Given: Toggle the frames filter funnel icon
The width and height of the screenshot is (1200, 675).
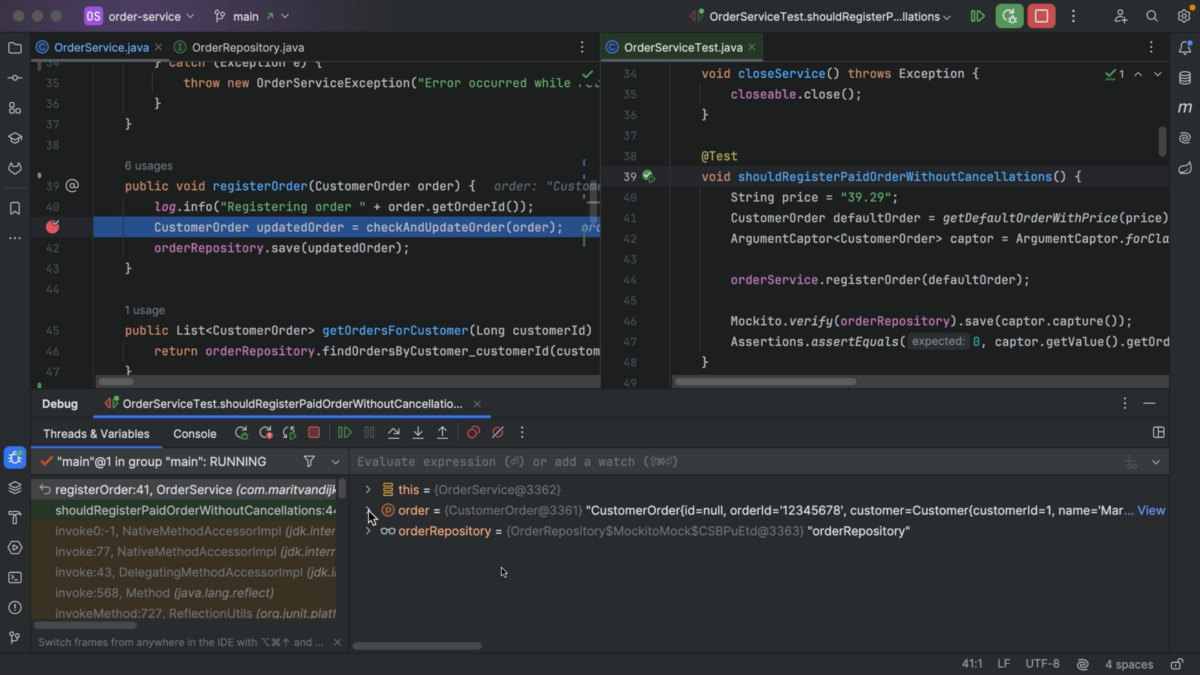Looking at the screenshot, I should coord(309,462).
